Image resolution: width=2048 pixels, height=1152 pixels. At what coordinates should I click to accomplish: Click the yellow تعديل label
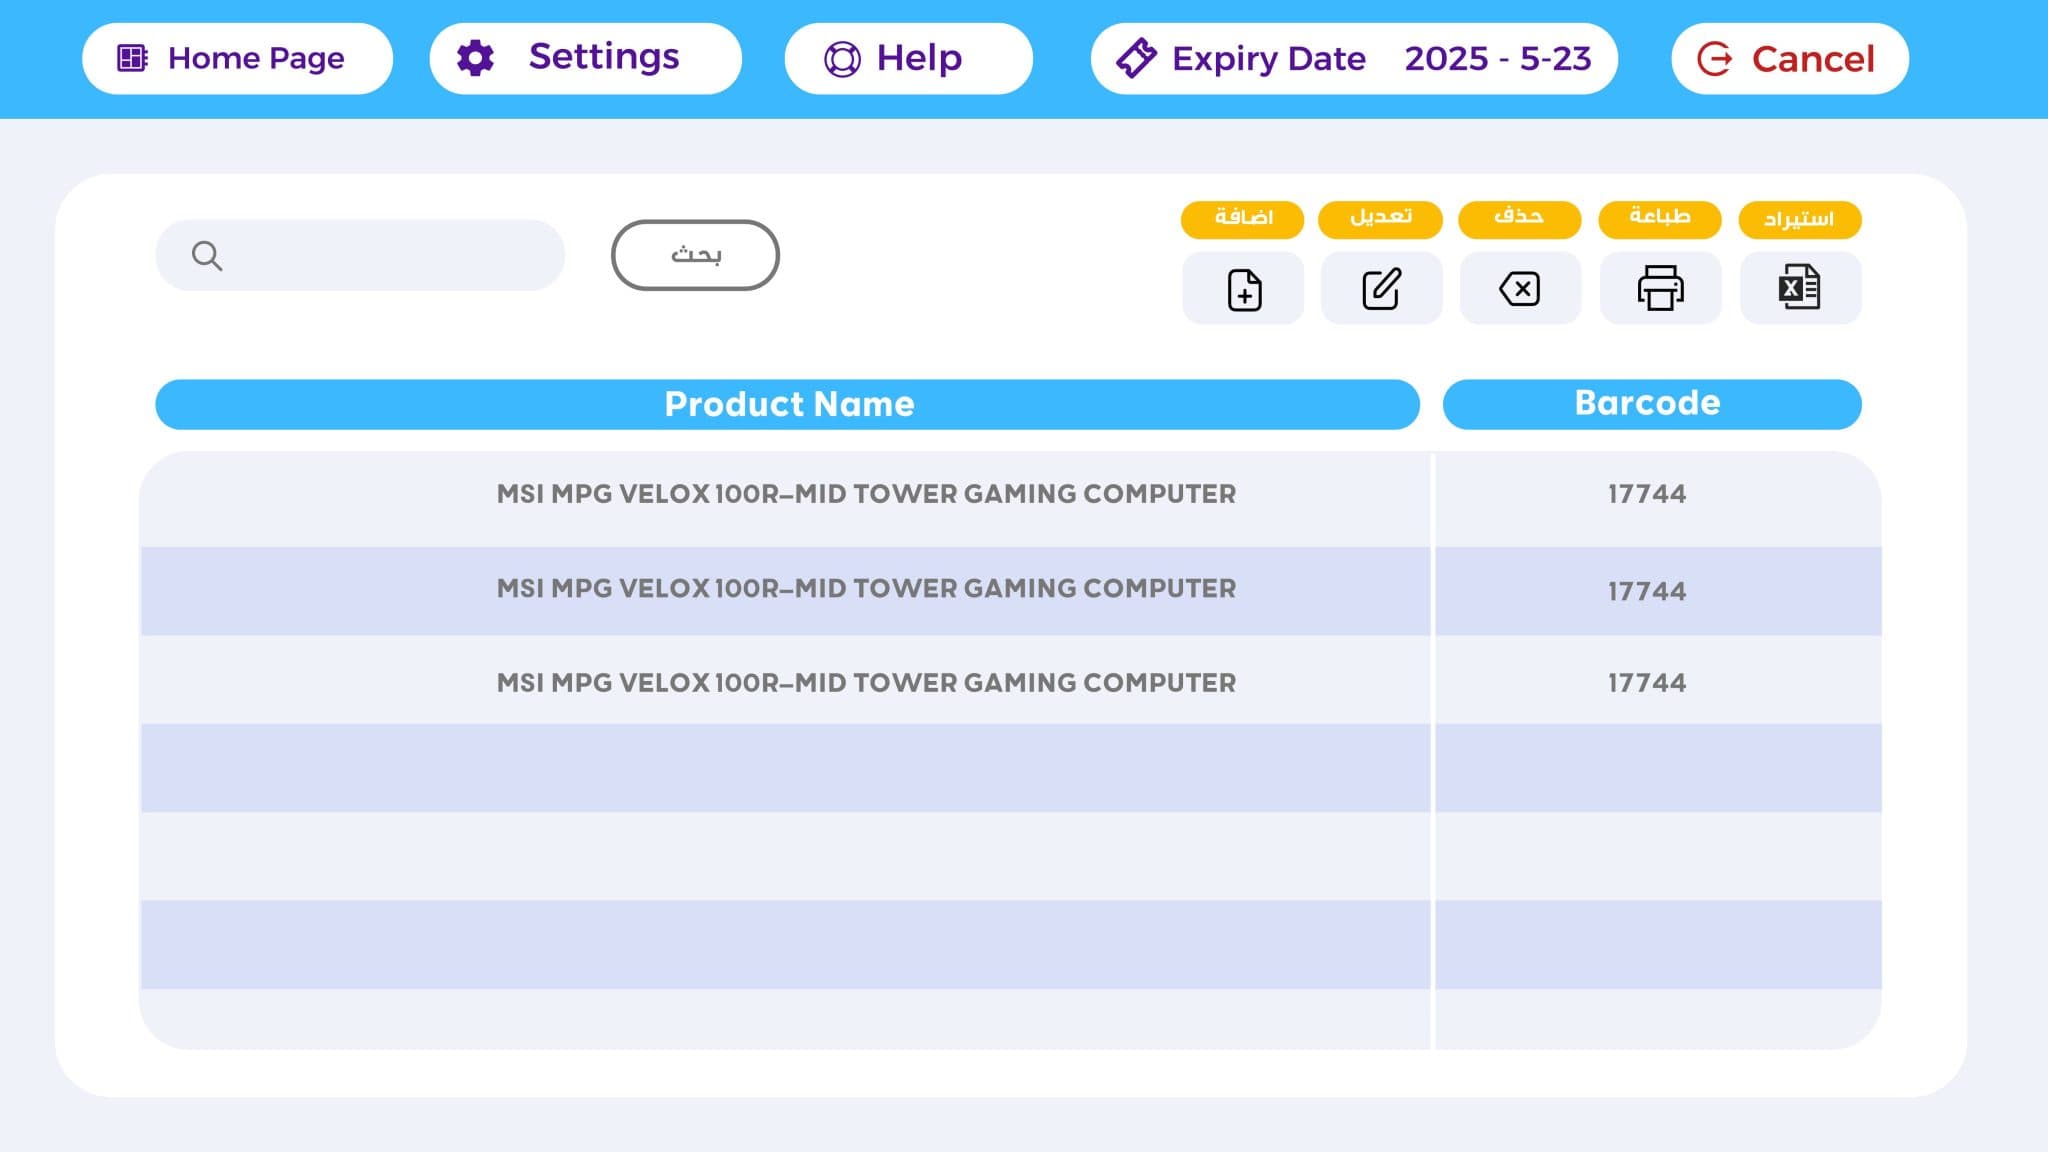coord(1380,218)
